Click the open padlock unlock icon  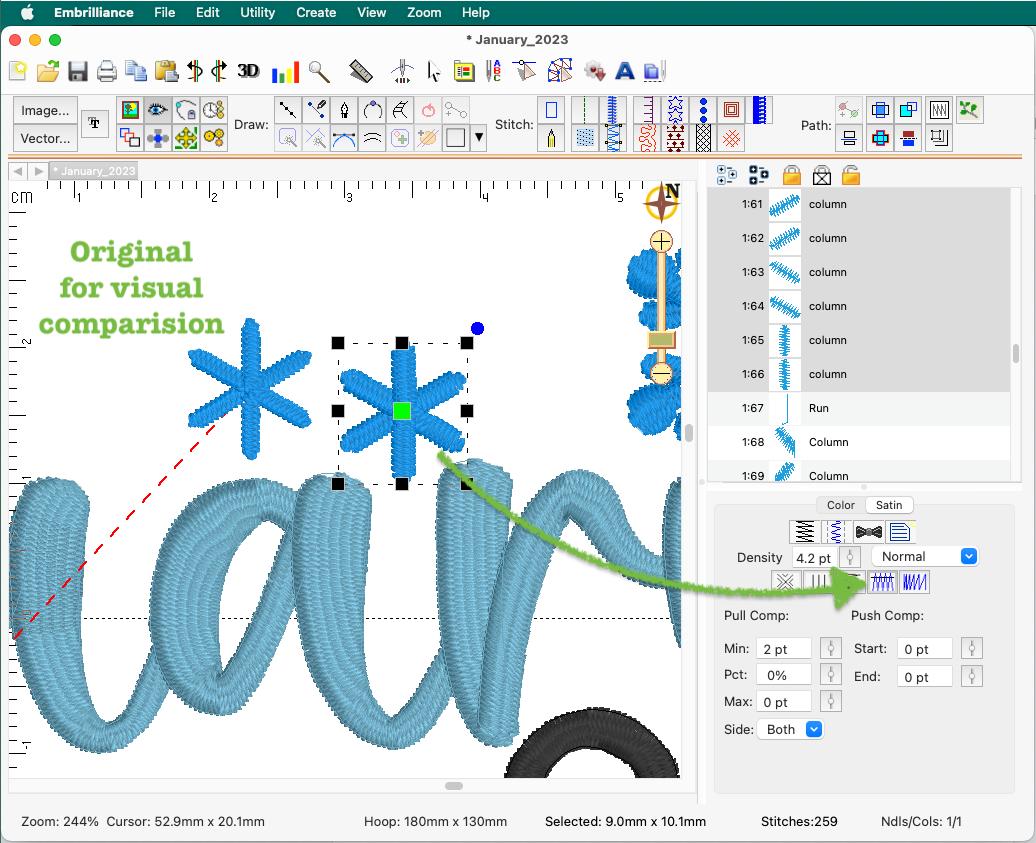tap(851, 175)
